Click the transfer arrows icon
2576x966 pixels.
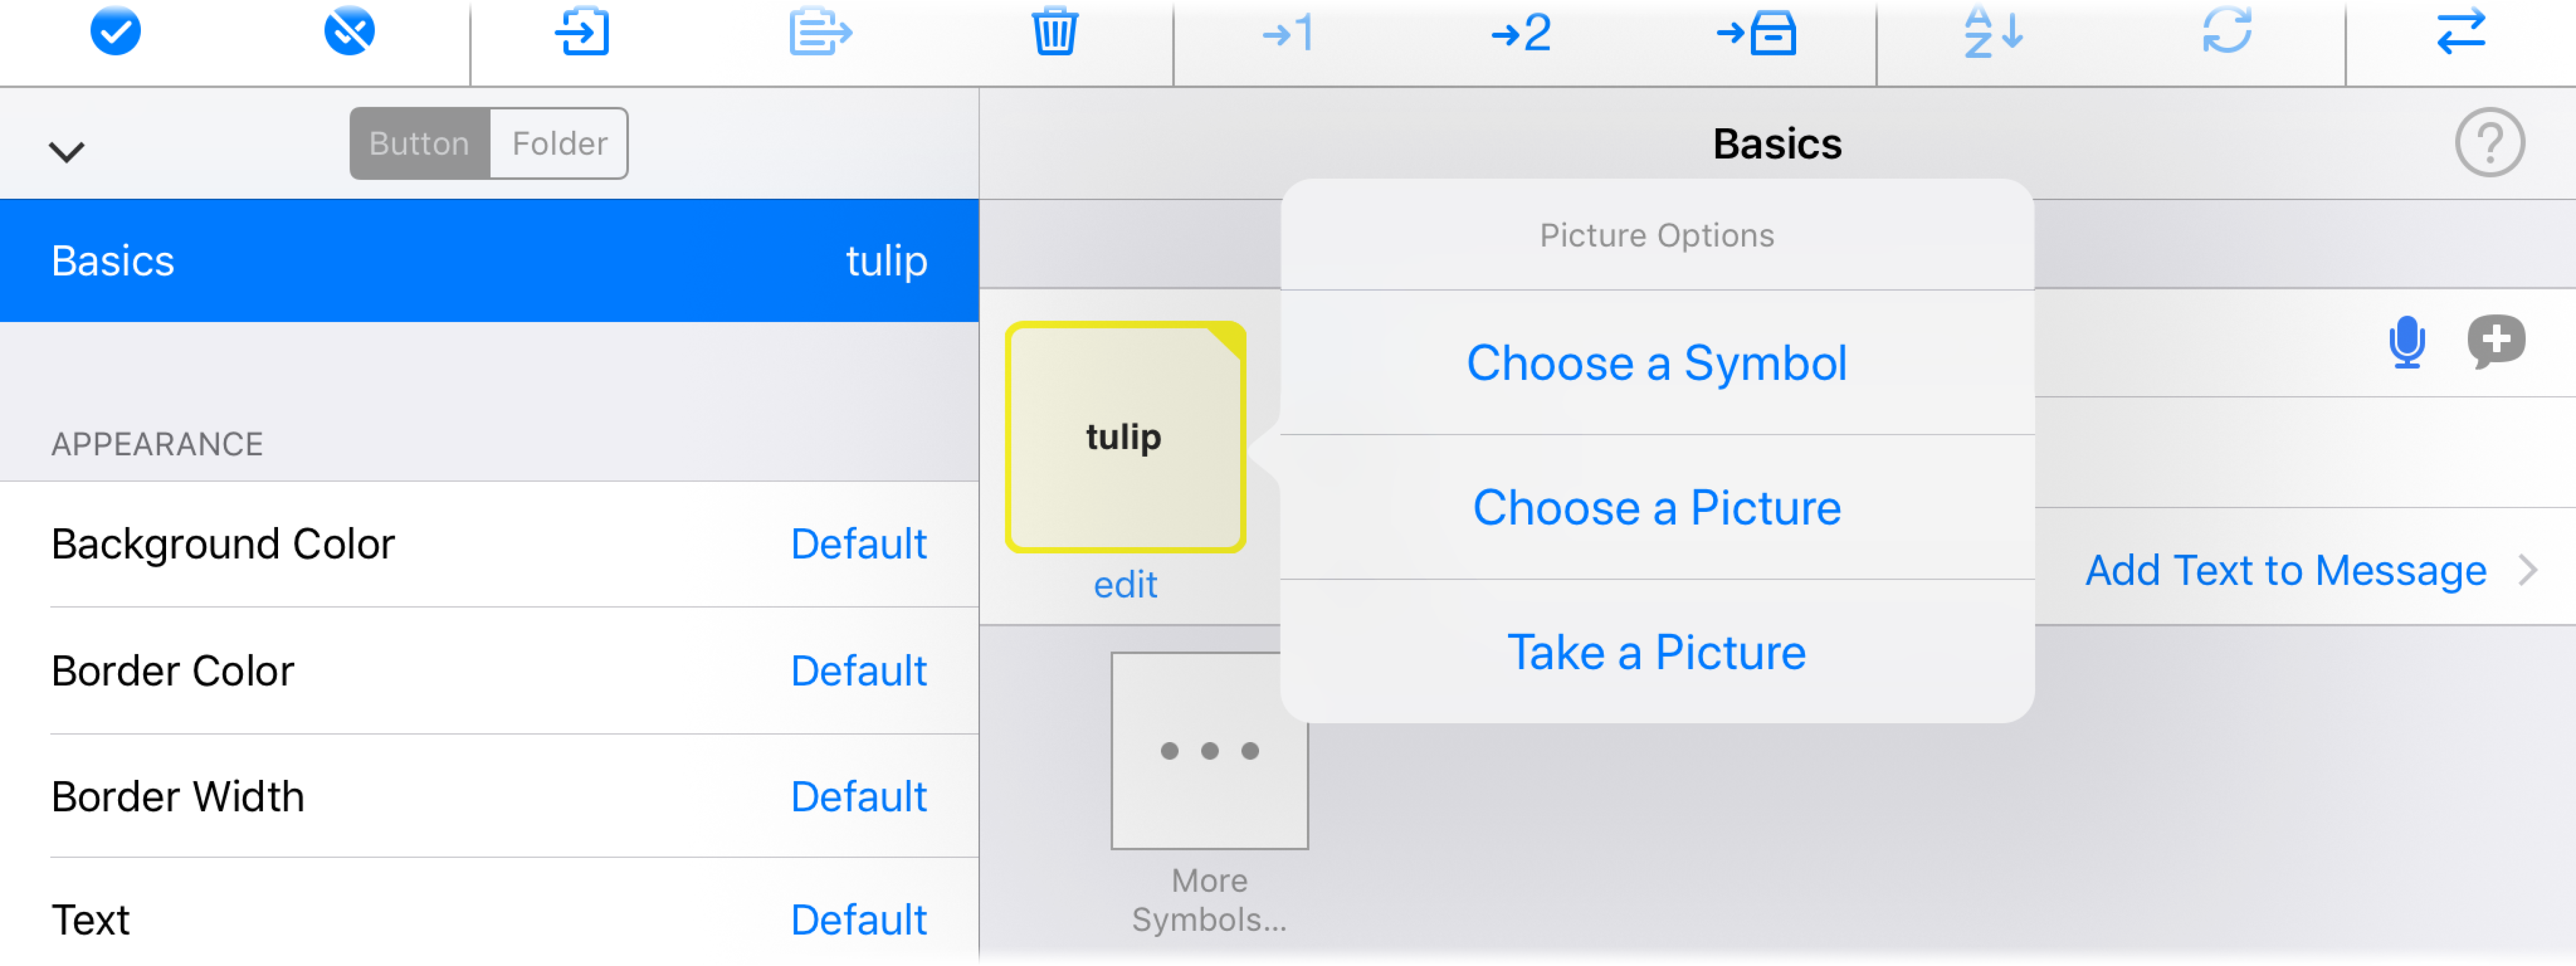(2460, 33)
